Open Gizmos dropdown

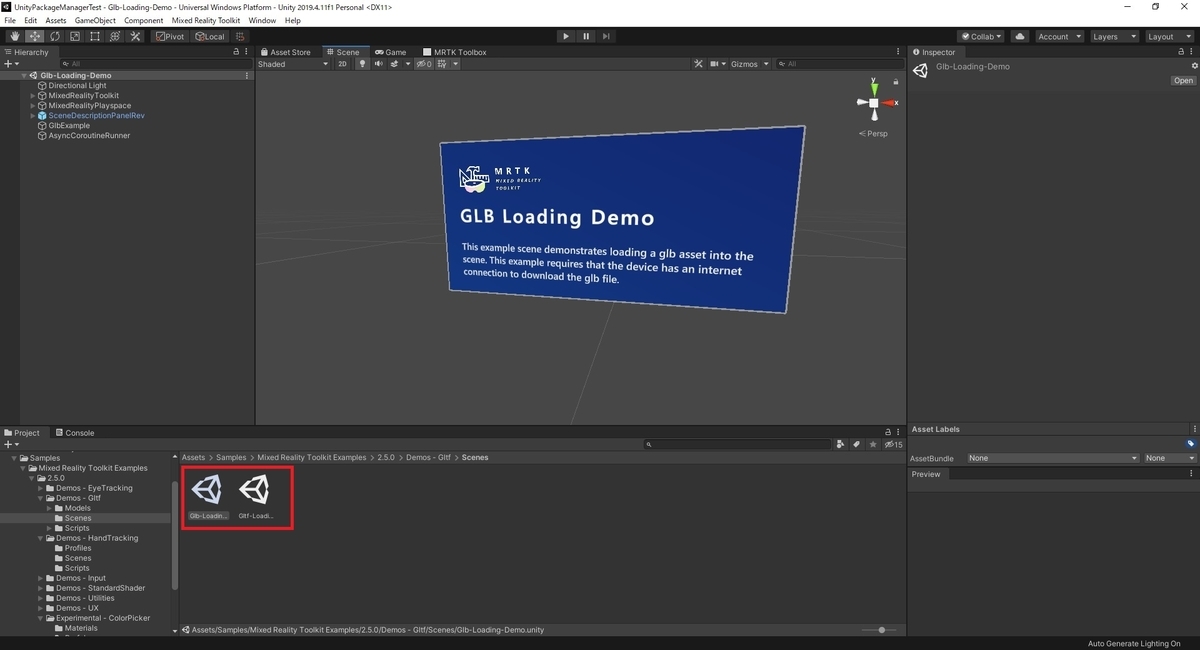point(750,64)
